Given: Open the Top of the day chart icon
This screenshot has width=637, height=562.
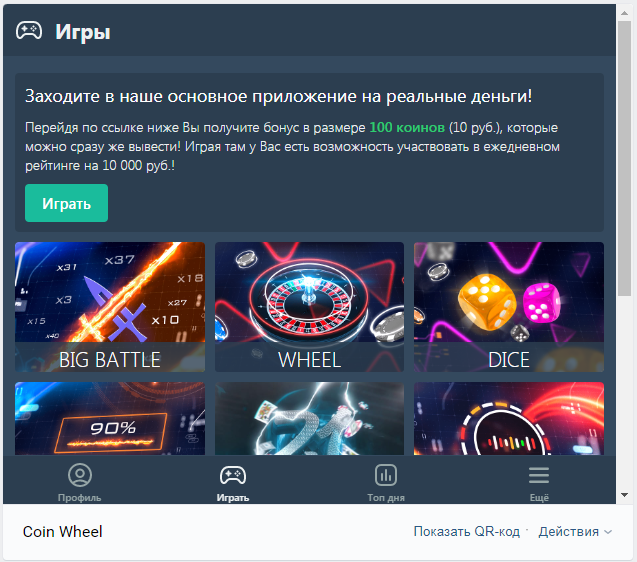Looking at the screenshot, I should 386,475.
